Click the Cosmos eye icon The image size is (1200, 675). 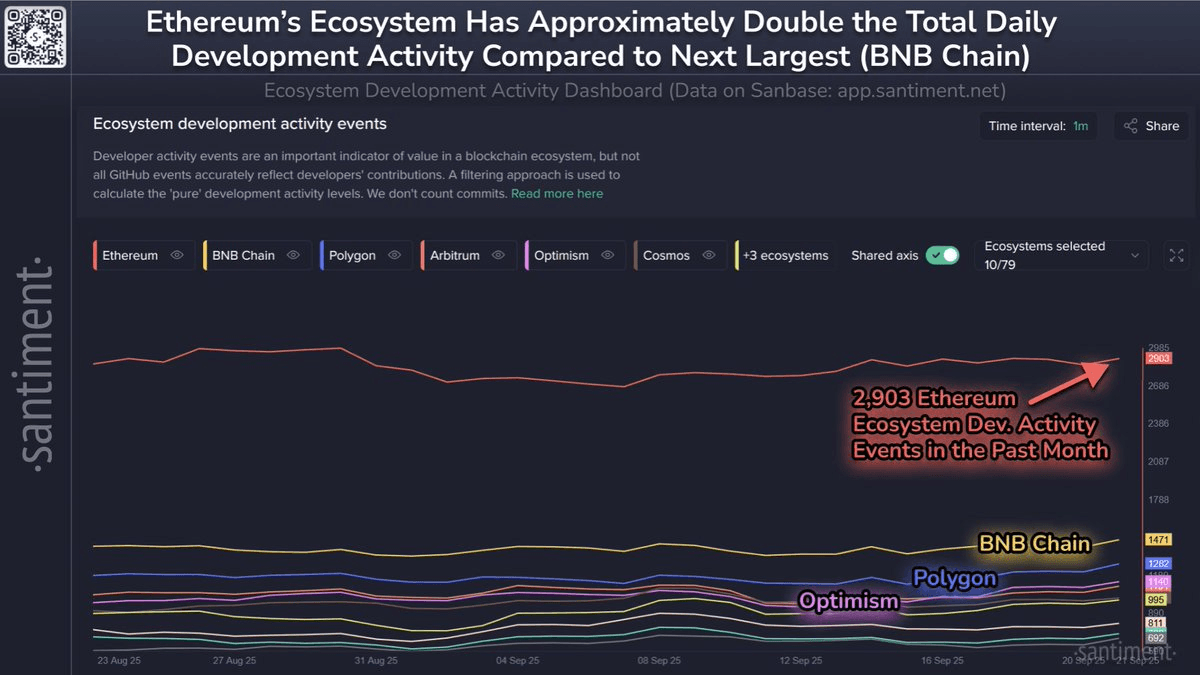[x=708, y=256]
